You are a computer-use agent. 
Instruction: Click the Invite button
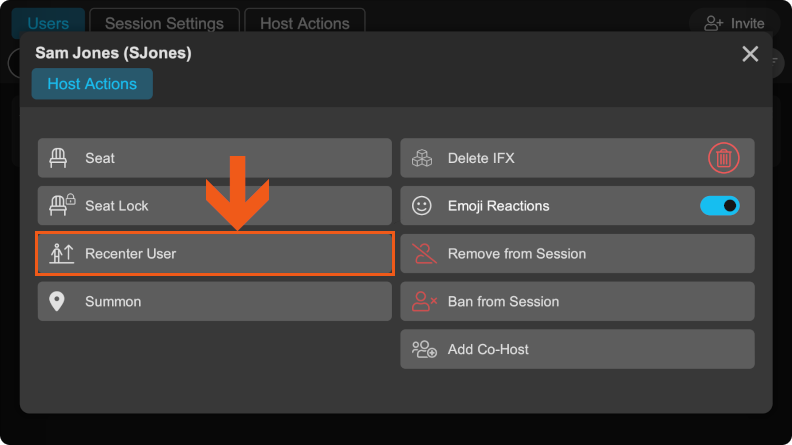(734, 23)
